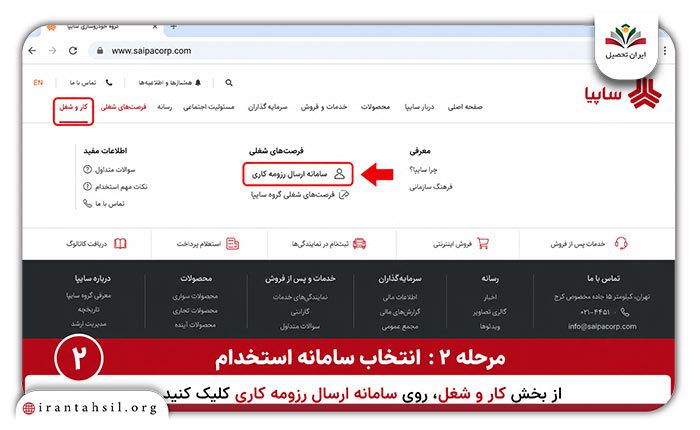Open فرصت‌های شغلی گروه سایپا link
Image resolution: width=700 pixels, height=430 pixels.
click(292, 195)
